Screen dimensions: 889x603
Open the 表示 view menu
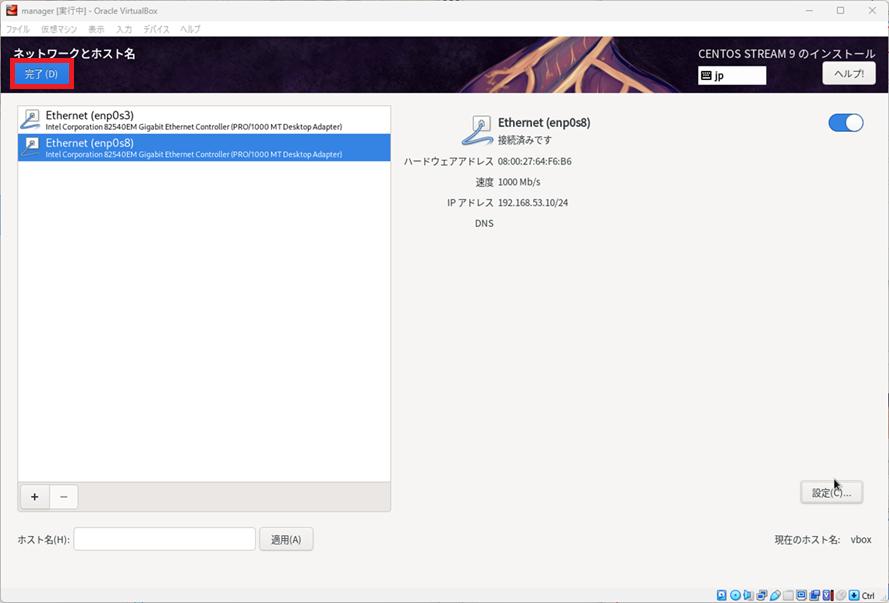96,29
